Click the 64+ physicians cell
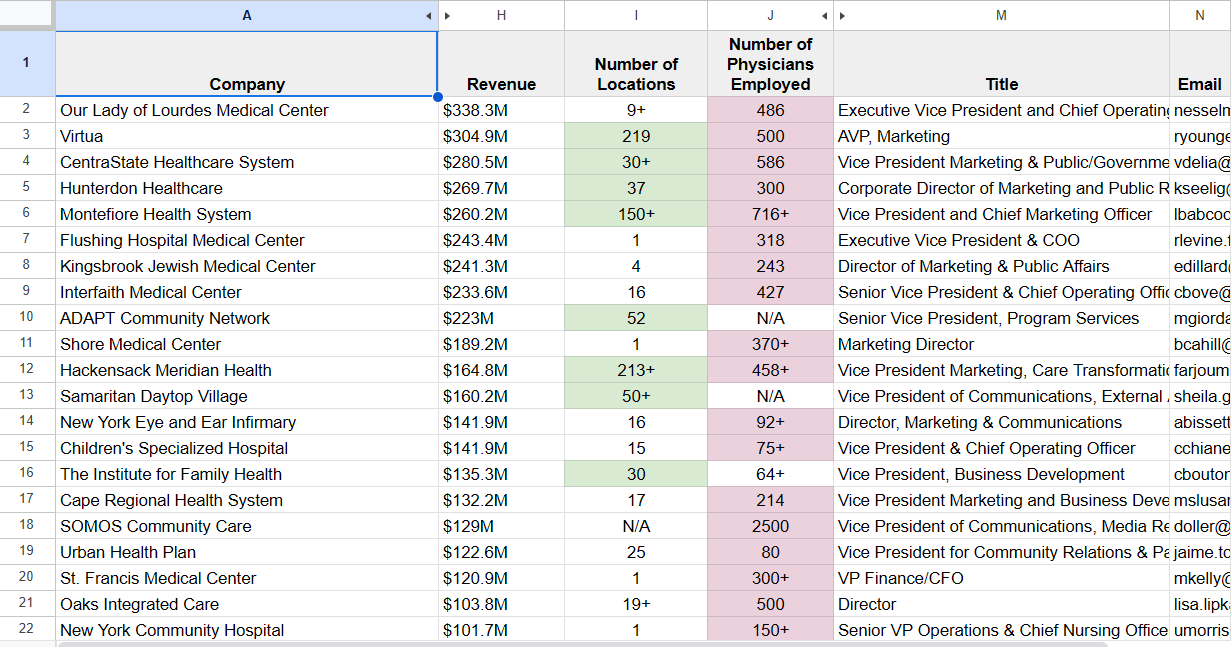The image size is (1231, 647). click(x=770, y=474)
